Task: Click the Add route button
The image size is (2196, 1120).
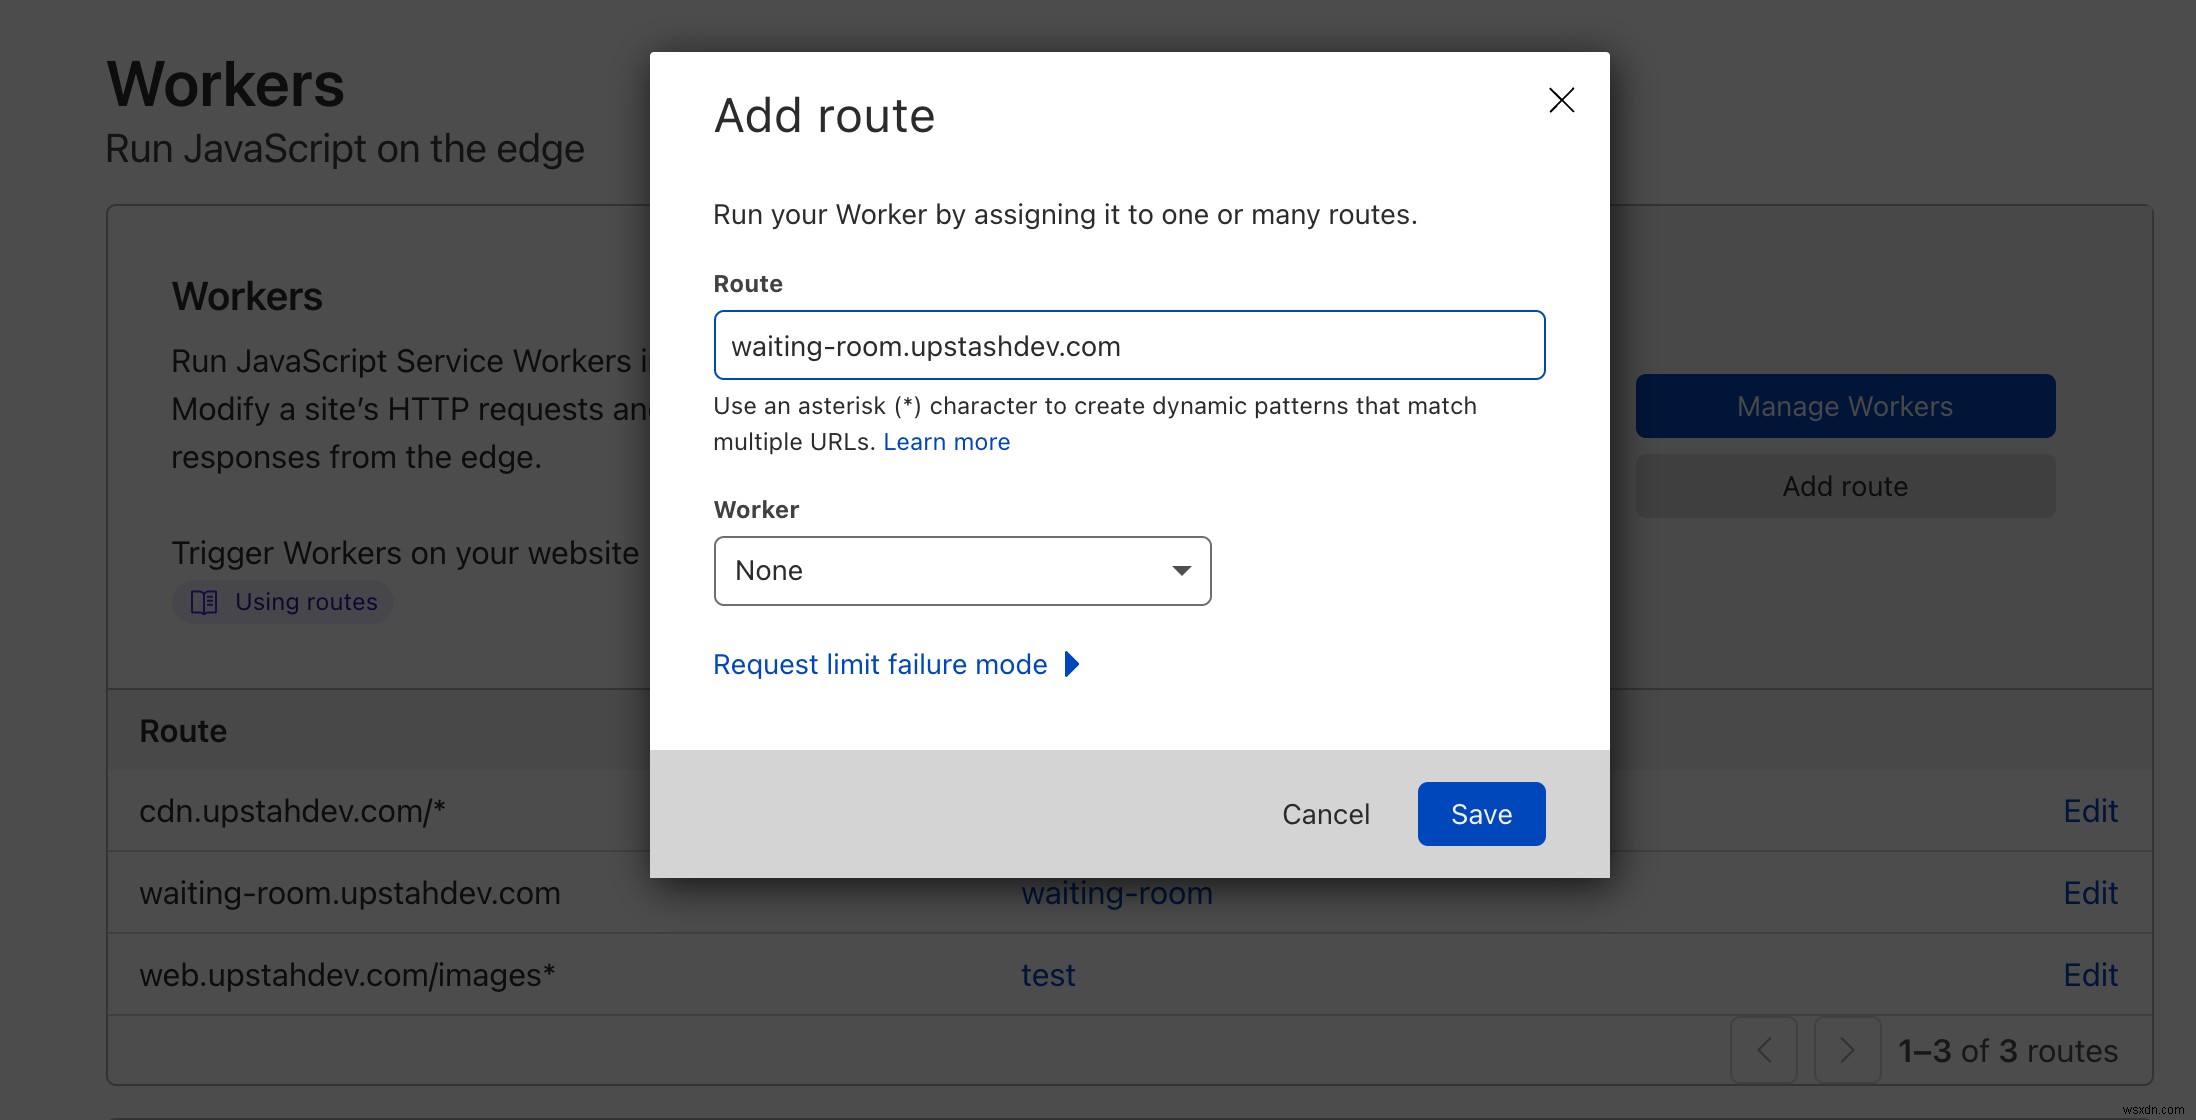Action: pyautogui.click(x=1844, y=486)
